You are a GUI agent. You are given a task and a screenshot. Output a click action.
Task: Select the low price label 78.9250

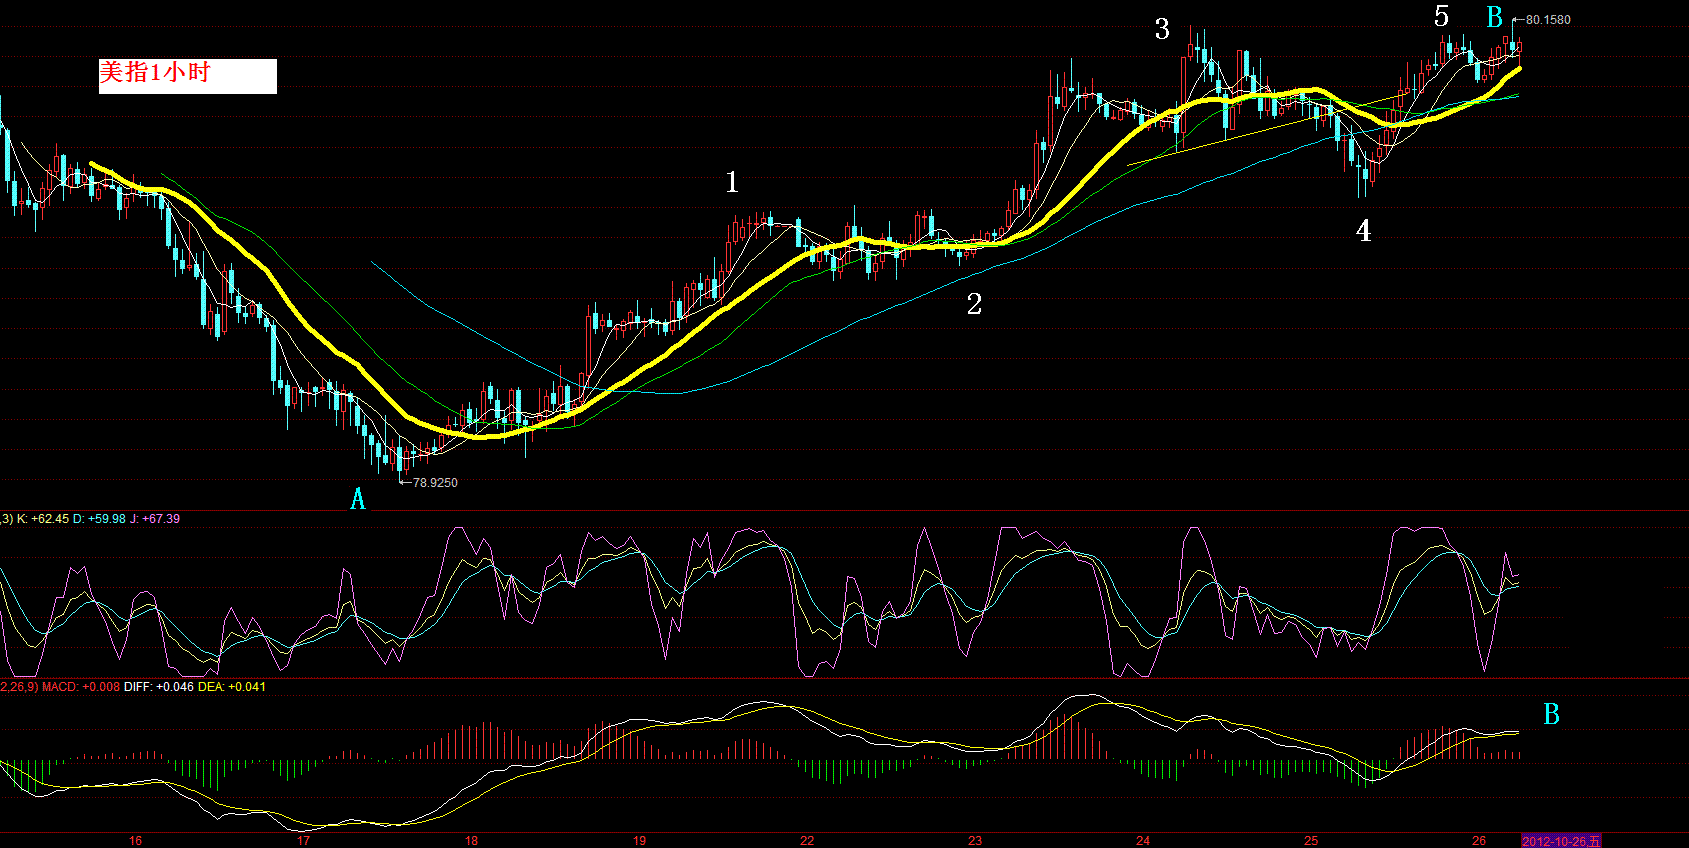pos(435,483)
